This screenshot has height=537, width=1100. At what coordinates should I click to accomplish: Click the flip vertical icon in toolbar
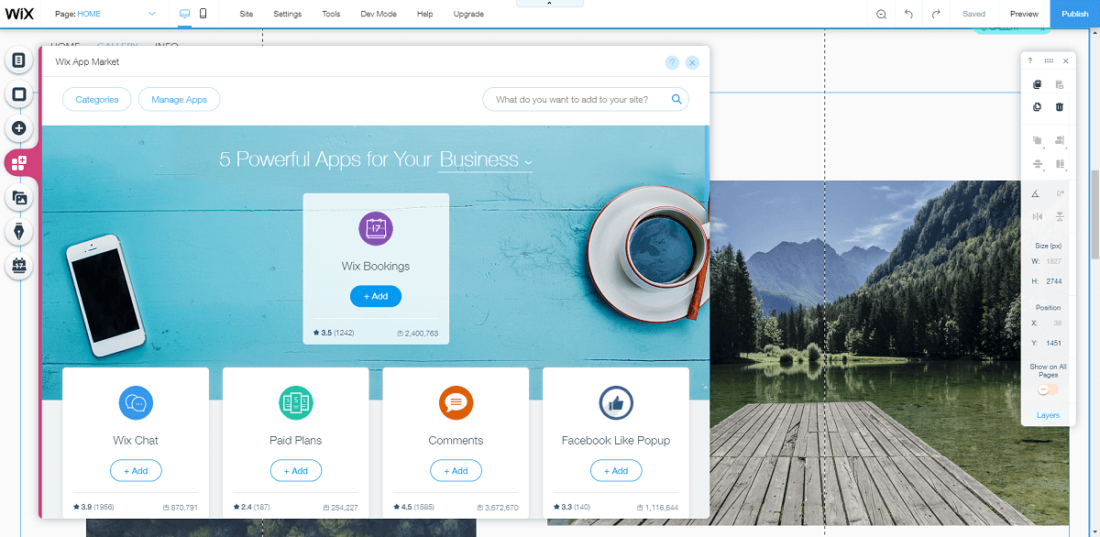point(1059,216)
